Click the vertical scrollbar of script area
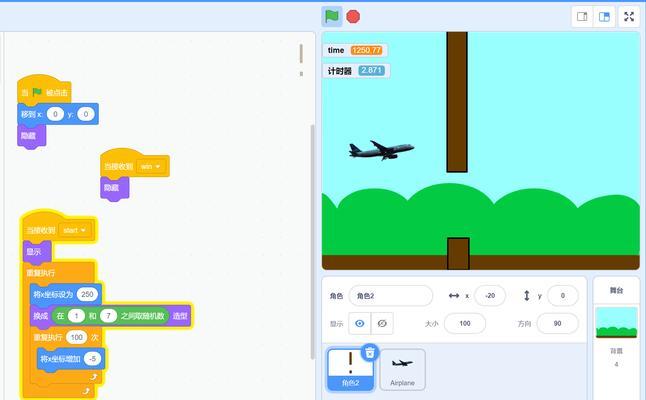This screenshot has width=646, height=400. point(312,241)
